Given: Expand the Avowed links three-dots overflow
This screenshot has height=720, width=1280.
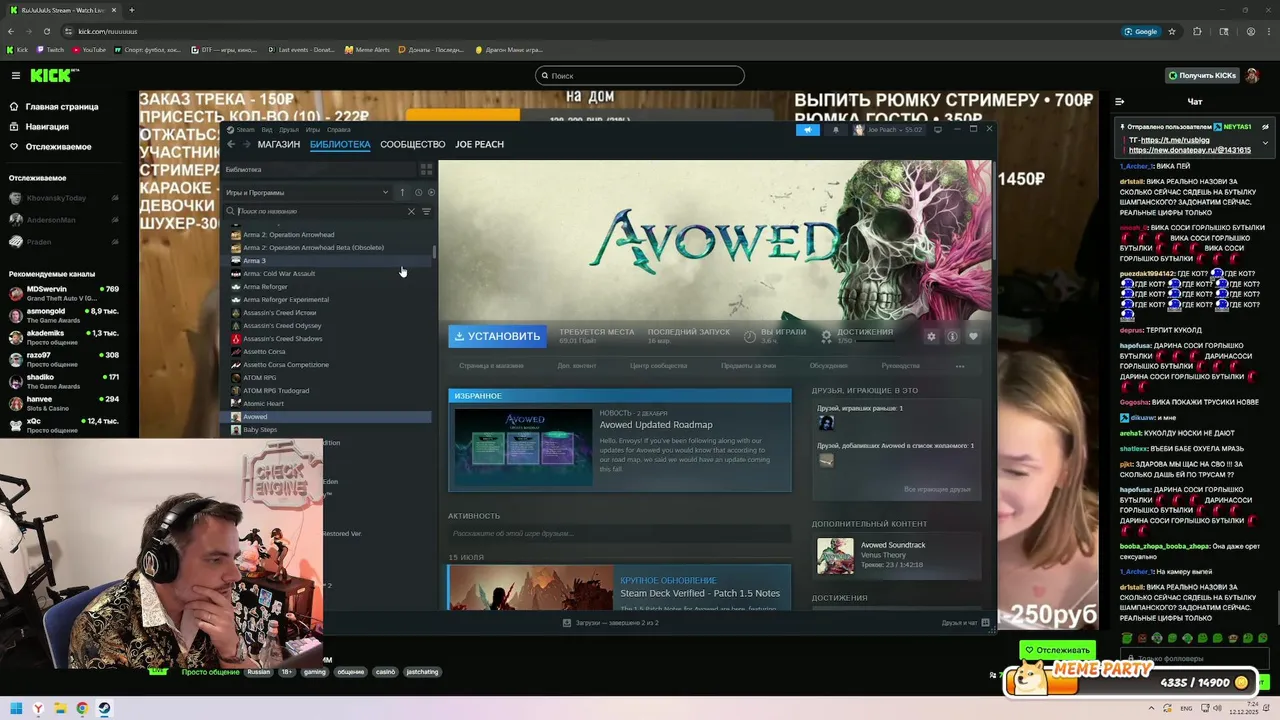Looking at the screenshot, I should (x=960, y=366).
